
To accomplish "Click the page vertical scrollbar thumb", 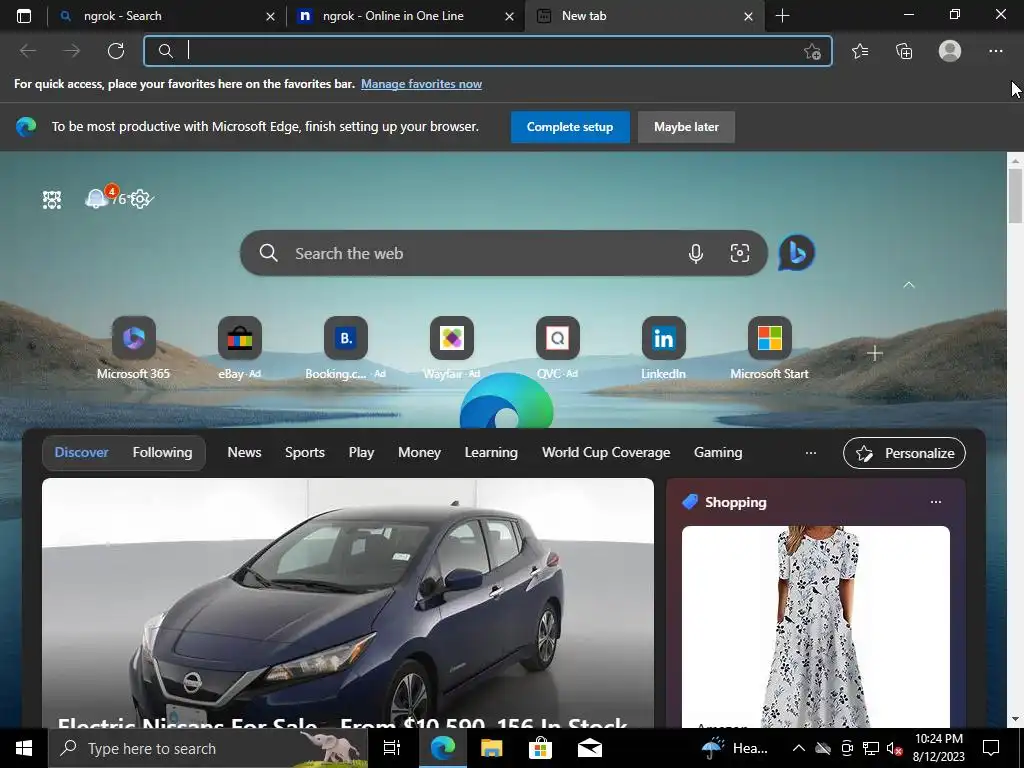I will [x=1015, y=196].
